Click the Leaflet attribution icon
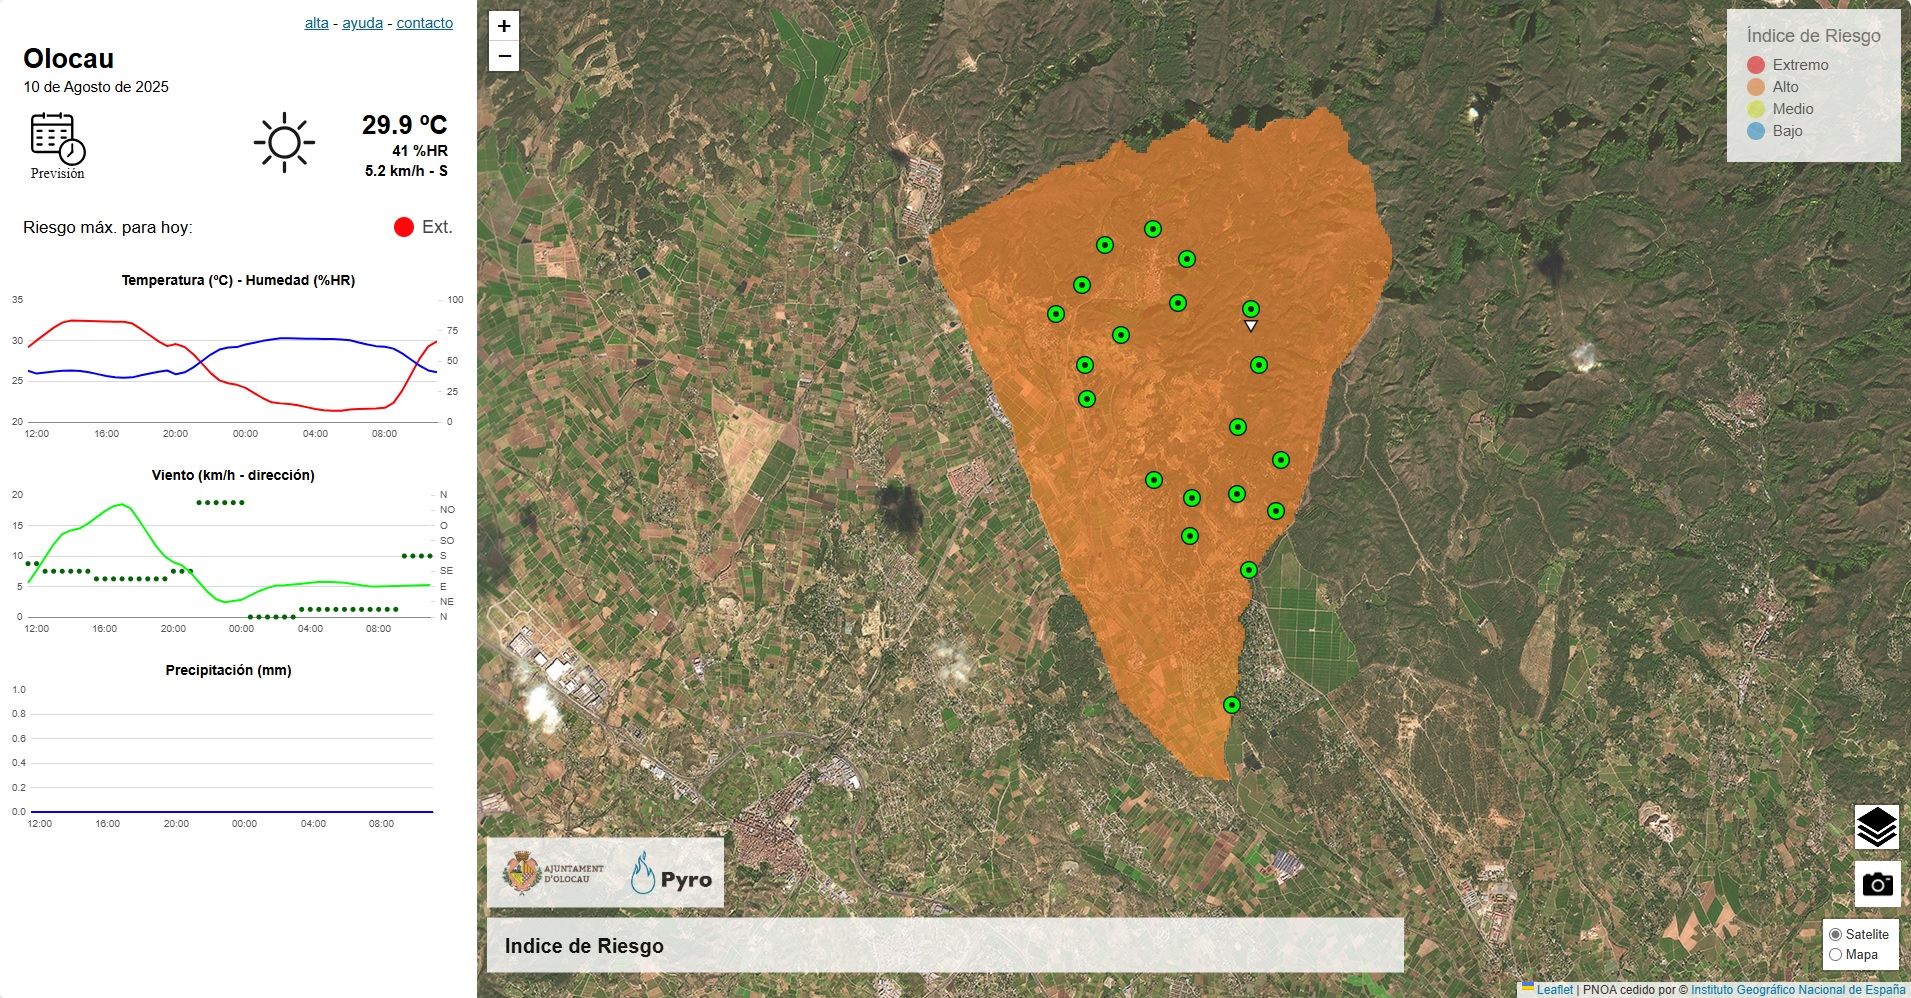Image resolution: width=1911 pixels, height=998 pixels. (1527, 985)
